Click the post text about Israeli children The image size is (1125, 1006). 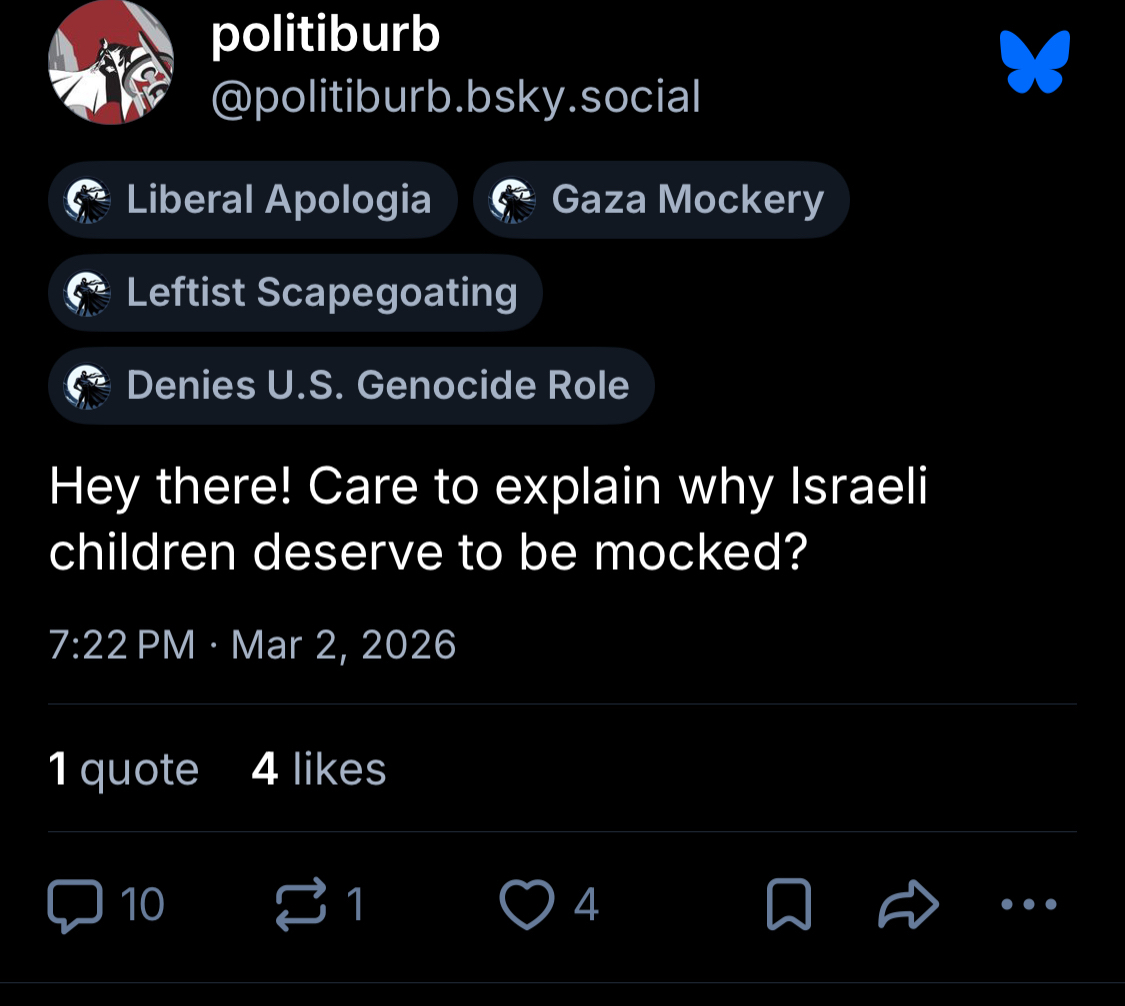(488, 519)
